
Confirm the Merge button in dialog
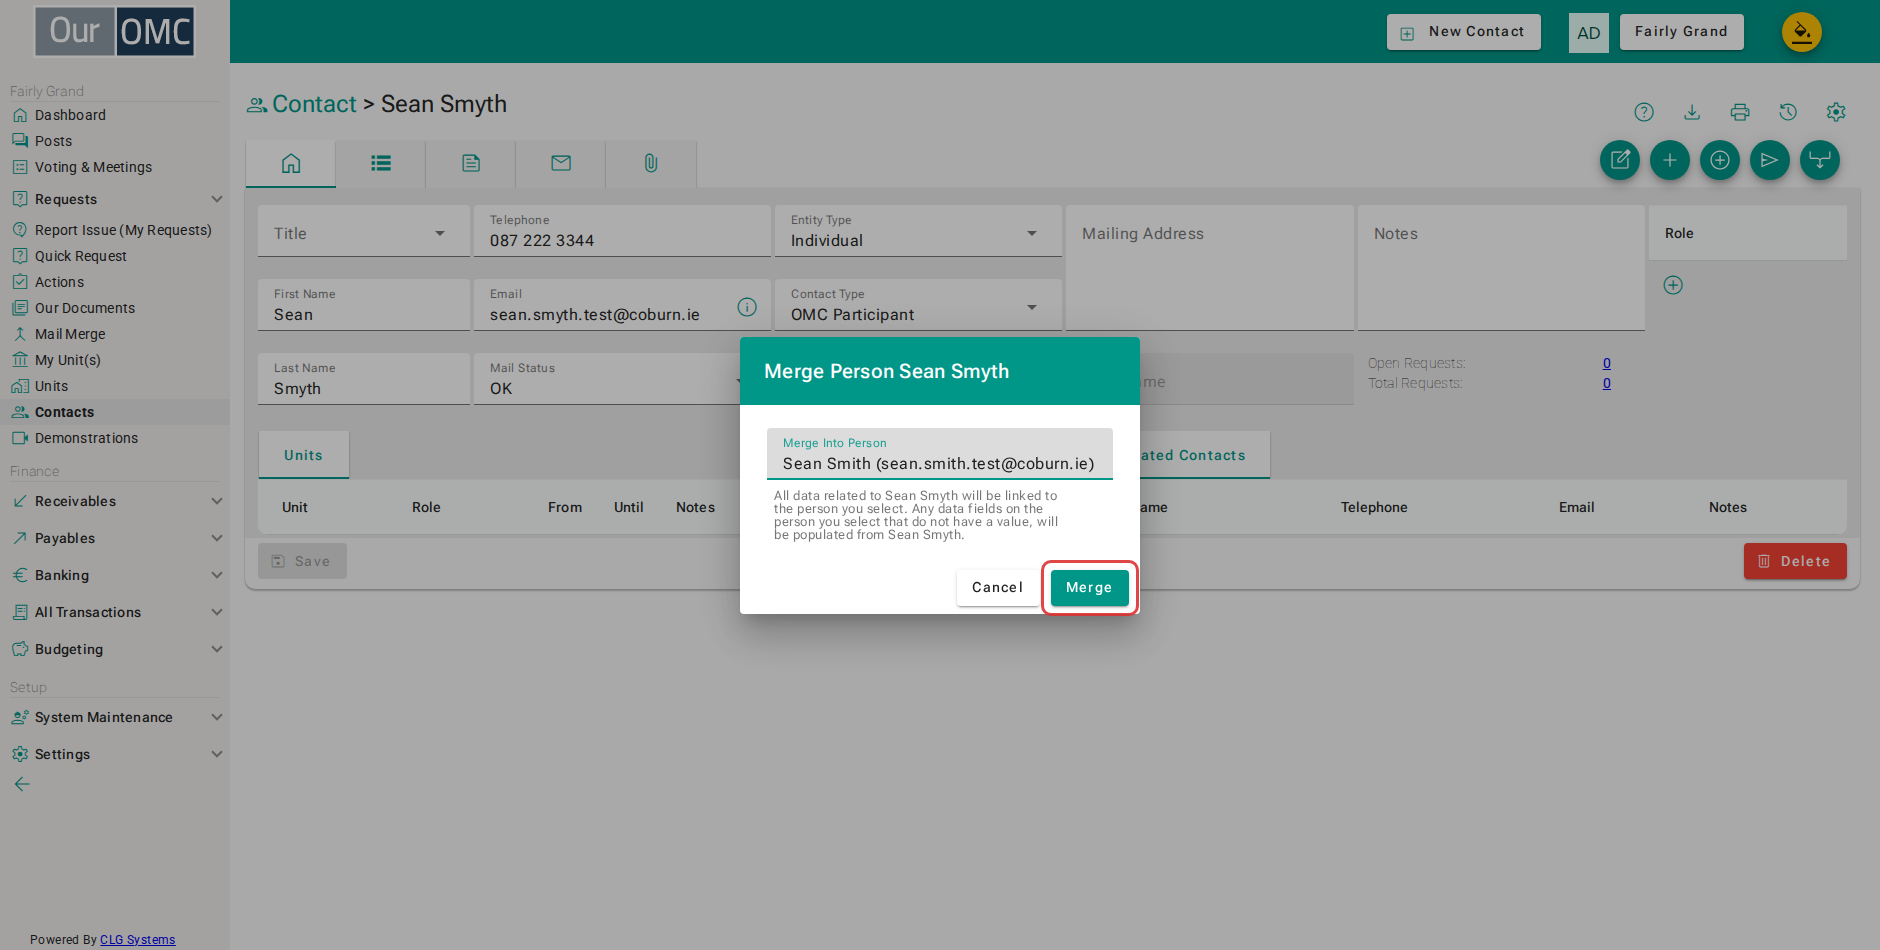point(1089,587)
